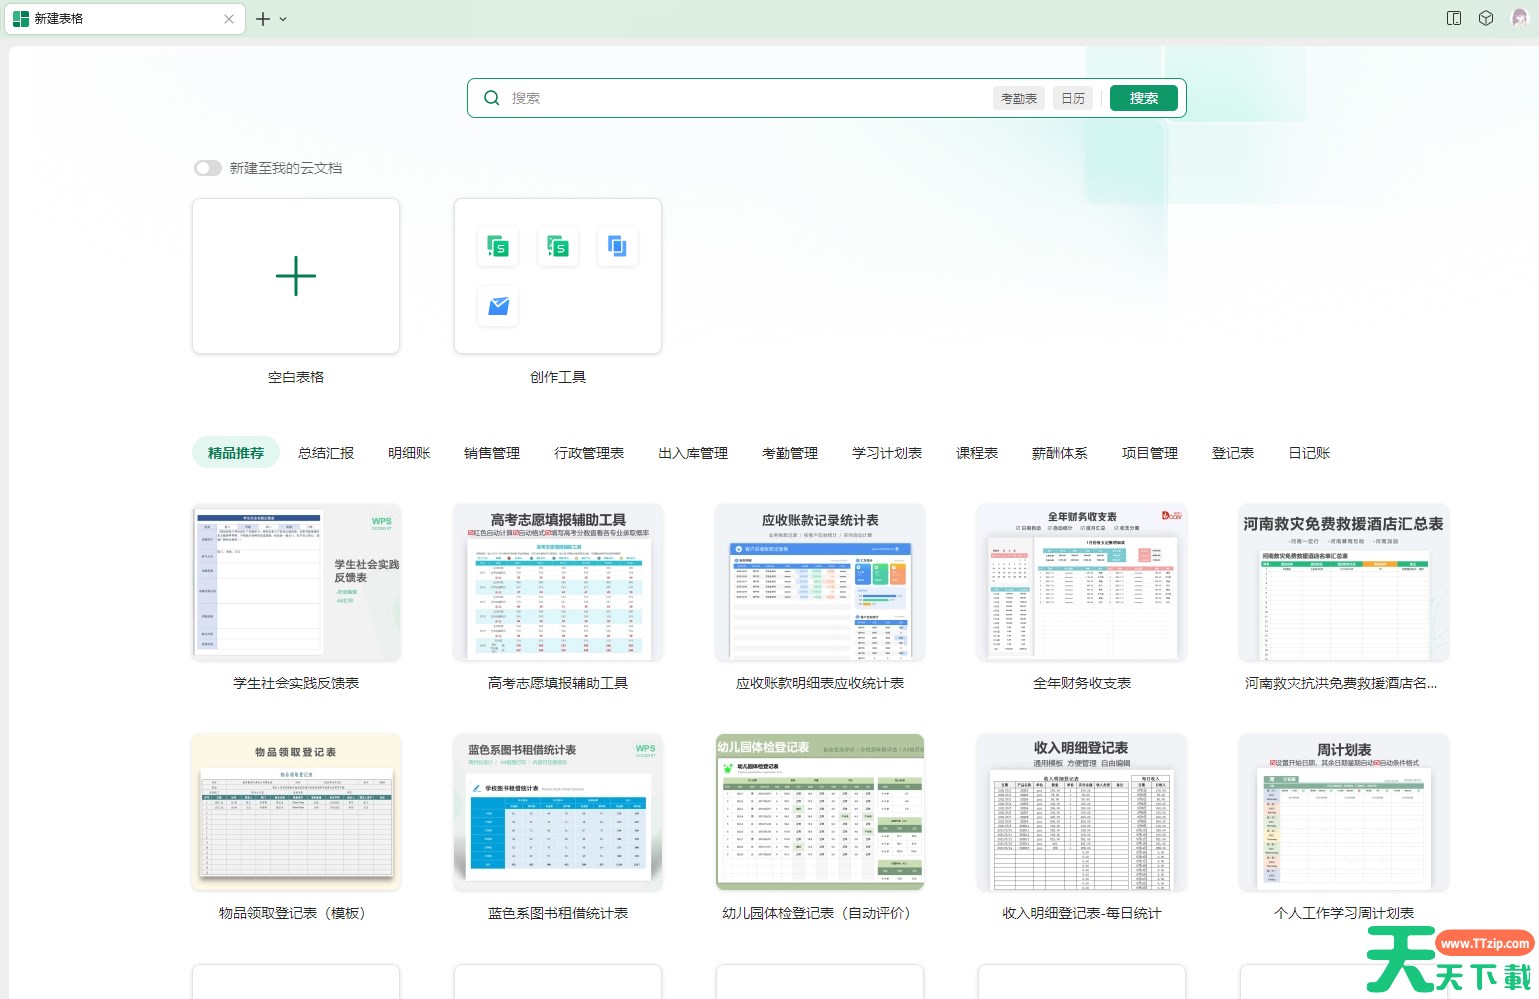
Task: Open the cube icon in the title bar
Action: tap(1486, 18)
